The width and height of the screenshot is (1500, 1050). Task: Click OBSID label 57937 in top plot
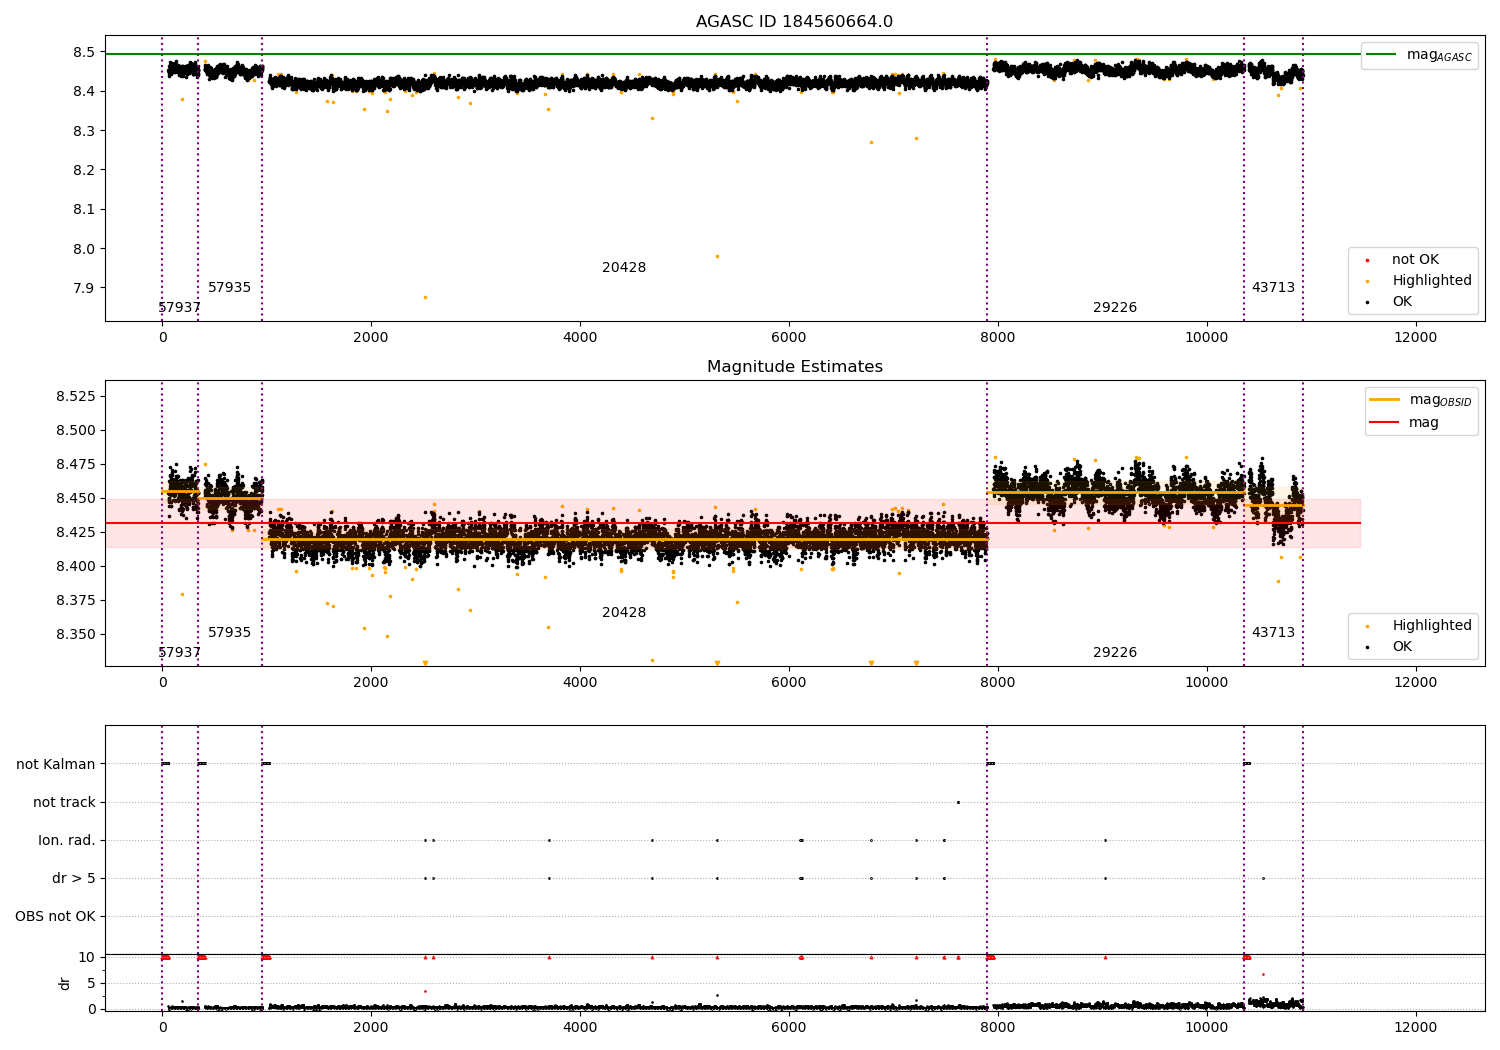(180, 308)
